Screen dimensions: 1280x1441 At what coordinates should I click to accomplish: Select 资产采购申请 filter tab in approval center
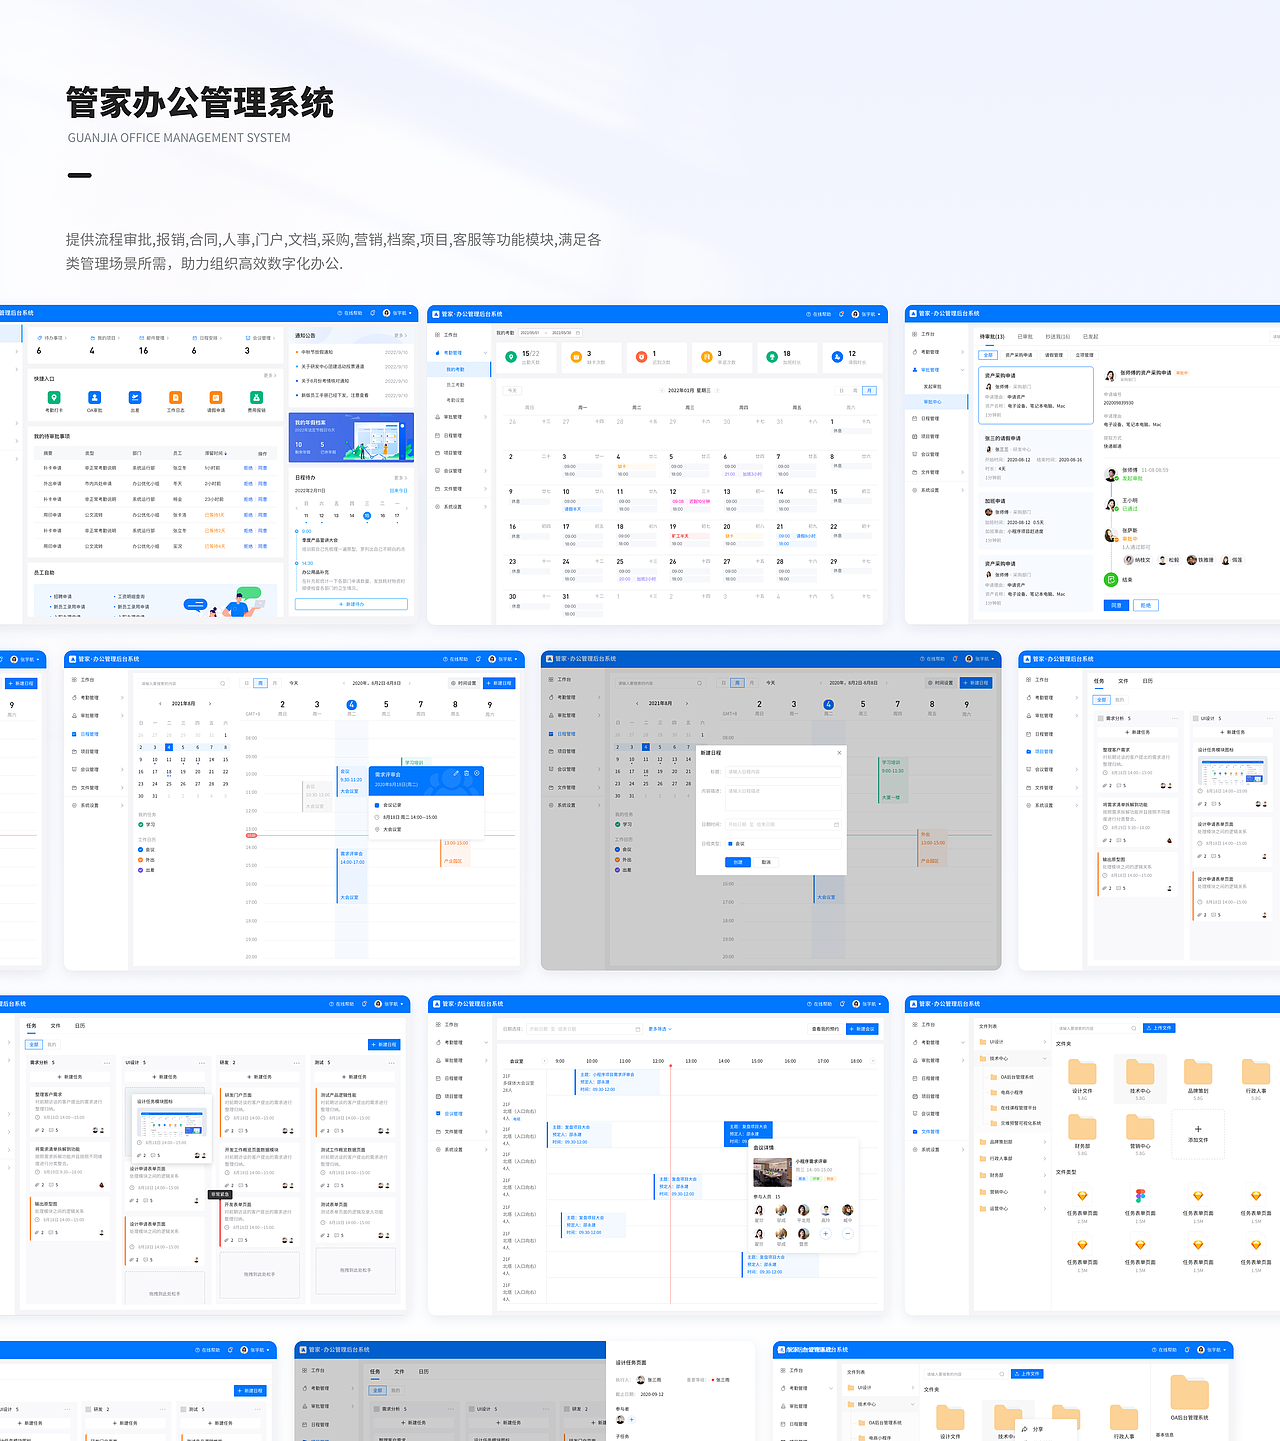coord(1019,355)
